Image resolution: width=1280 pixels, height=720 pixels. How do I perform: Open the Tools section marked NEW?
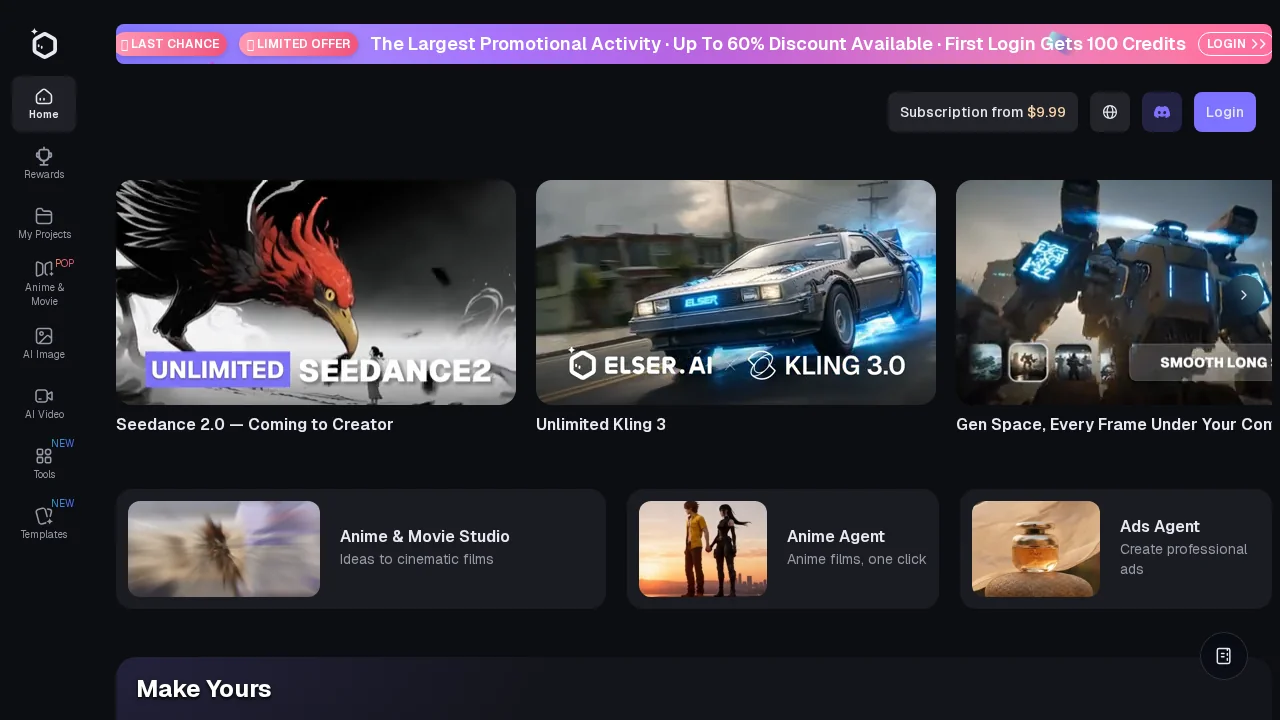pos(44,462)
